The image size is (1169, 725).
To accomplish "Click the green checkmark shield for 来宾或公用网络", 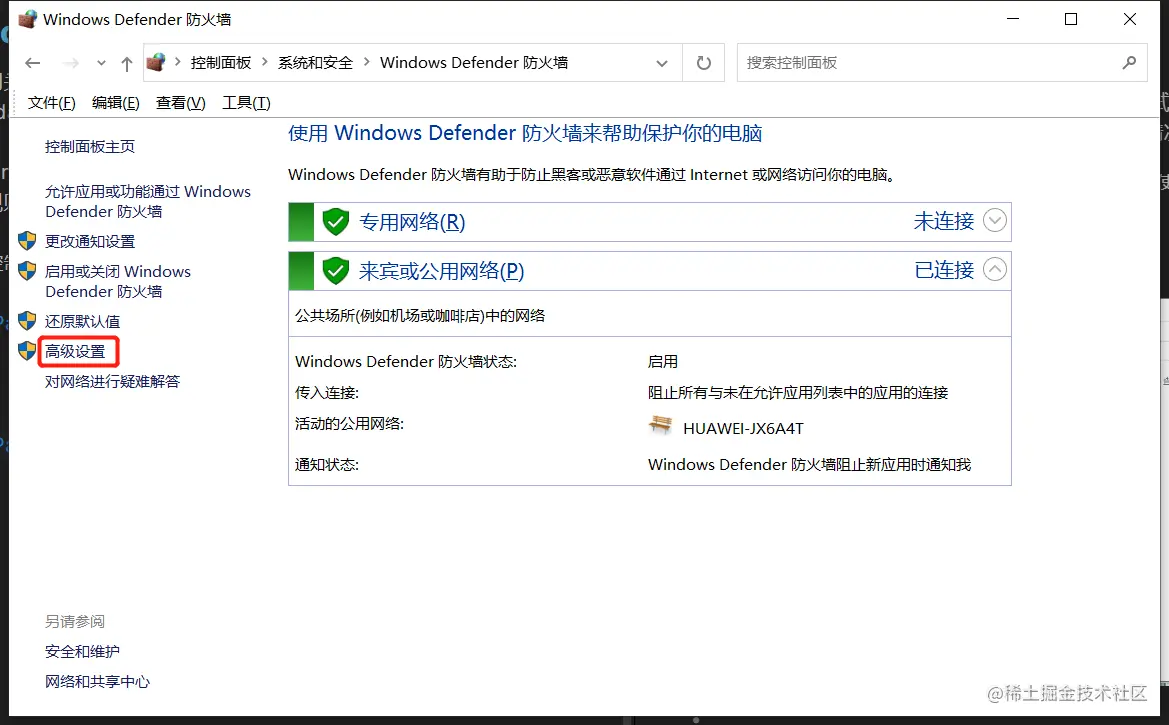I will (x=336, y=270).
